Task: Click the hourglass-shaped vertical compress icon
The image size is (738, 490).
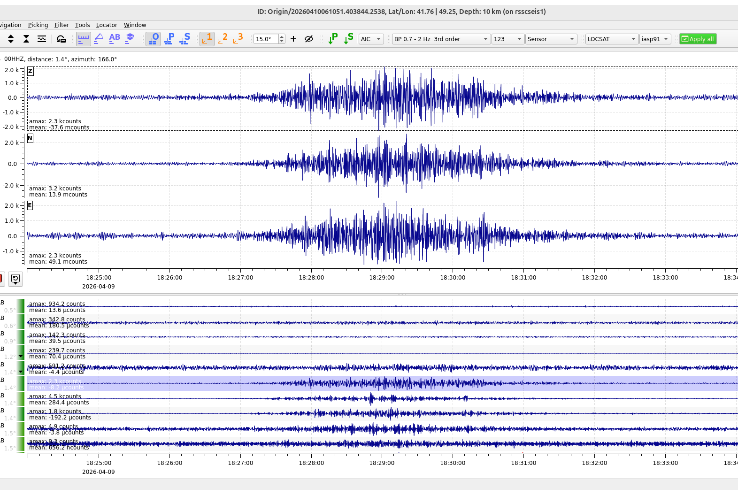Action: tap(26, 39)
